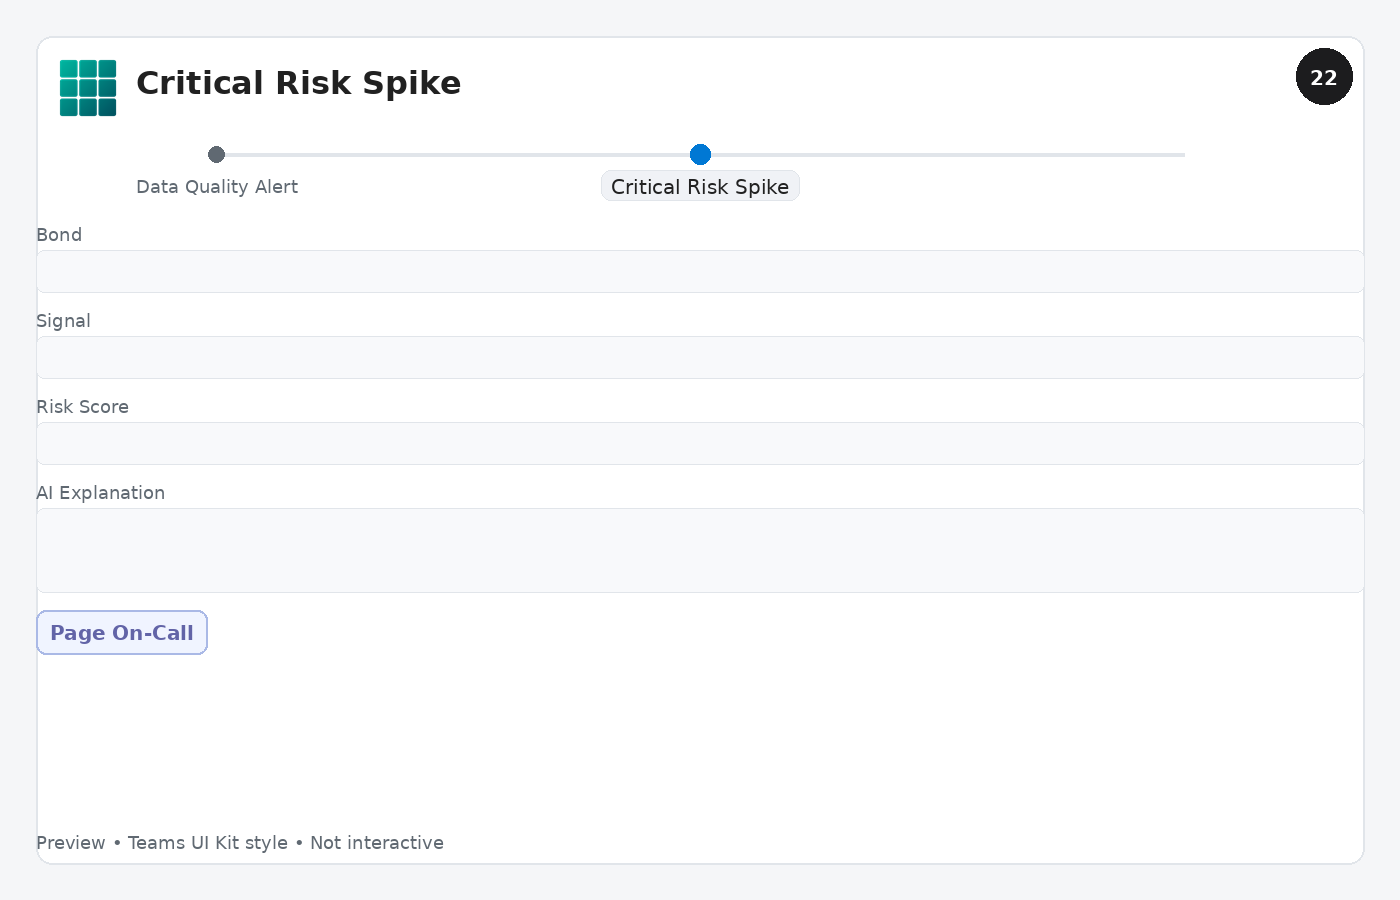Click the Signal field label
This screenshot has height=900, width=1400.
coord(63,321)
